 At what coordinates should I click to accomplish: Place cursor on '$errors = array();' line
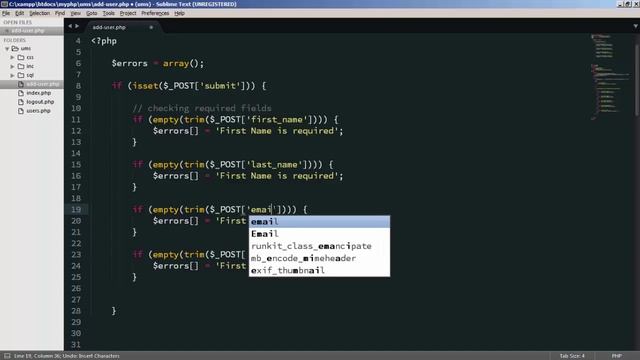click(x=158, y=64)
